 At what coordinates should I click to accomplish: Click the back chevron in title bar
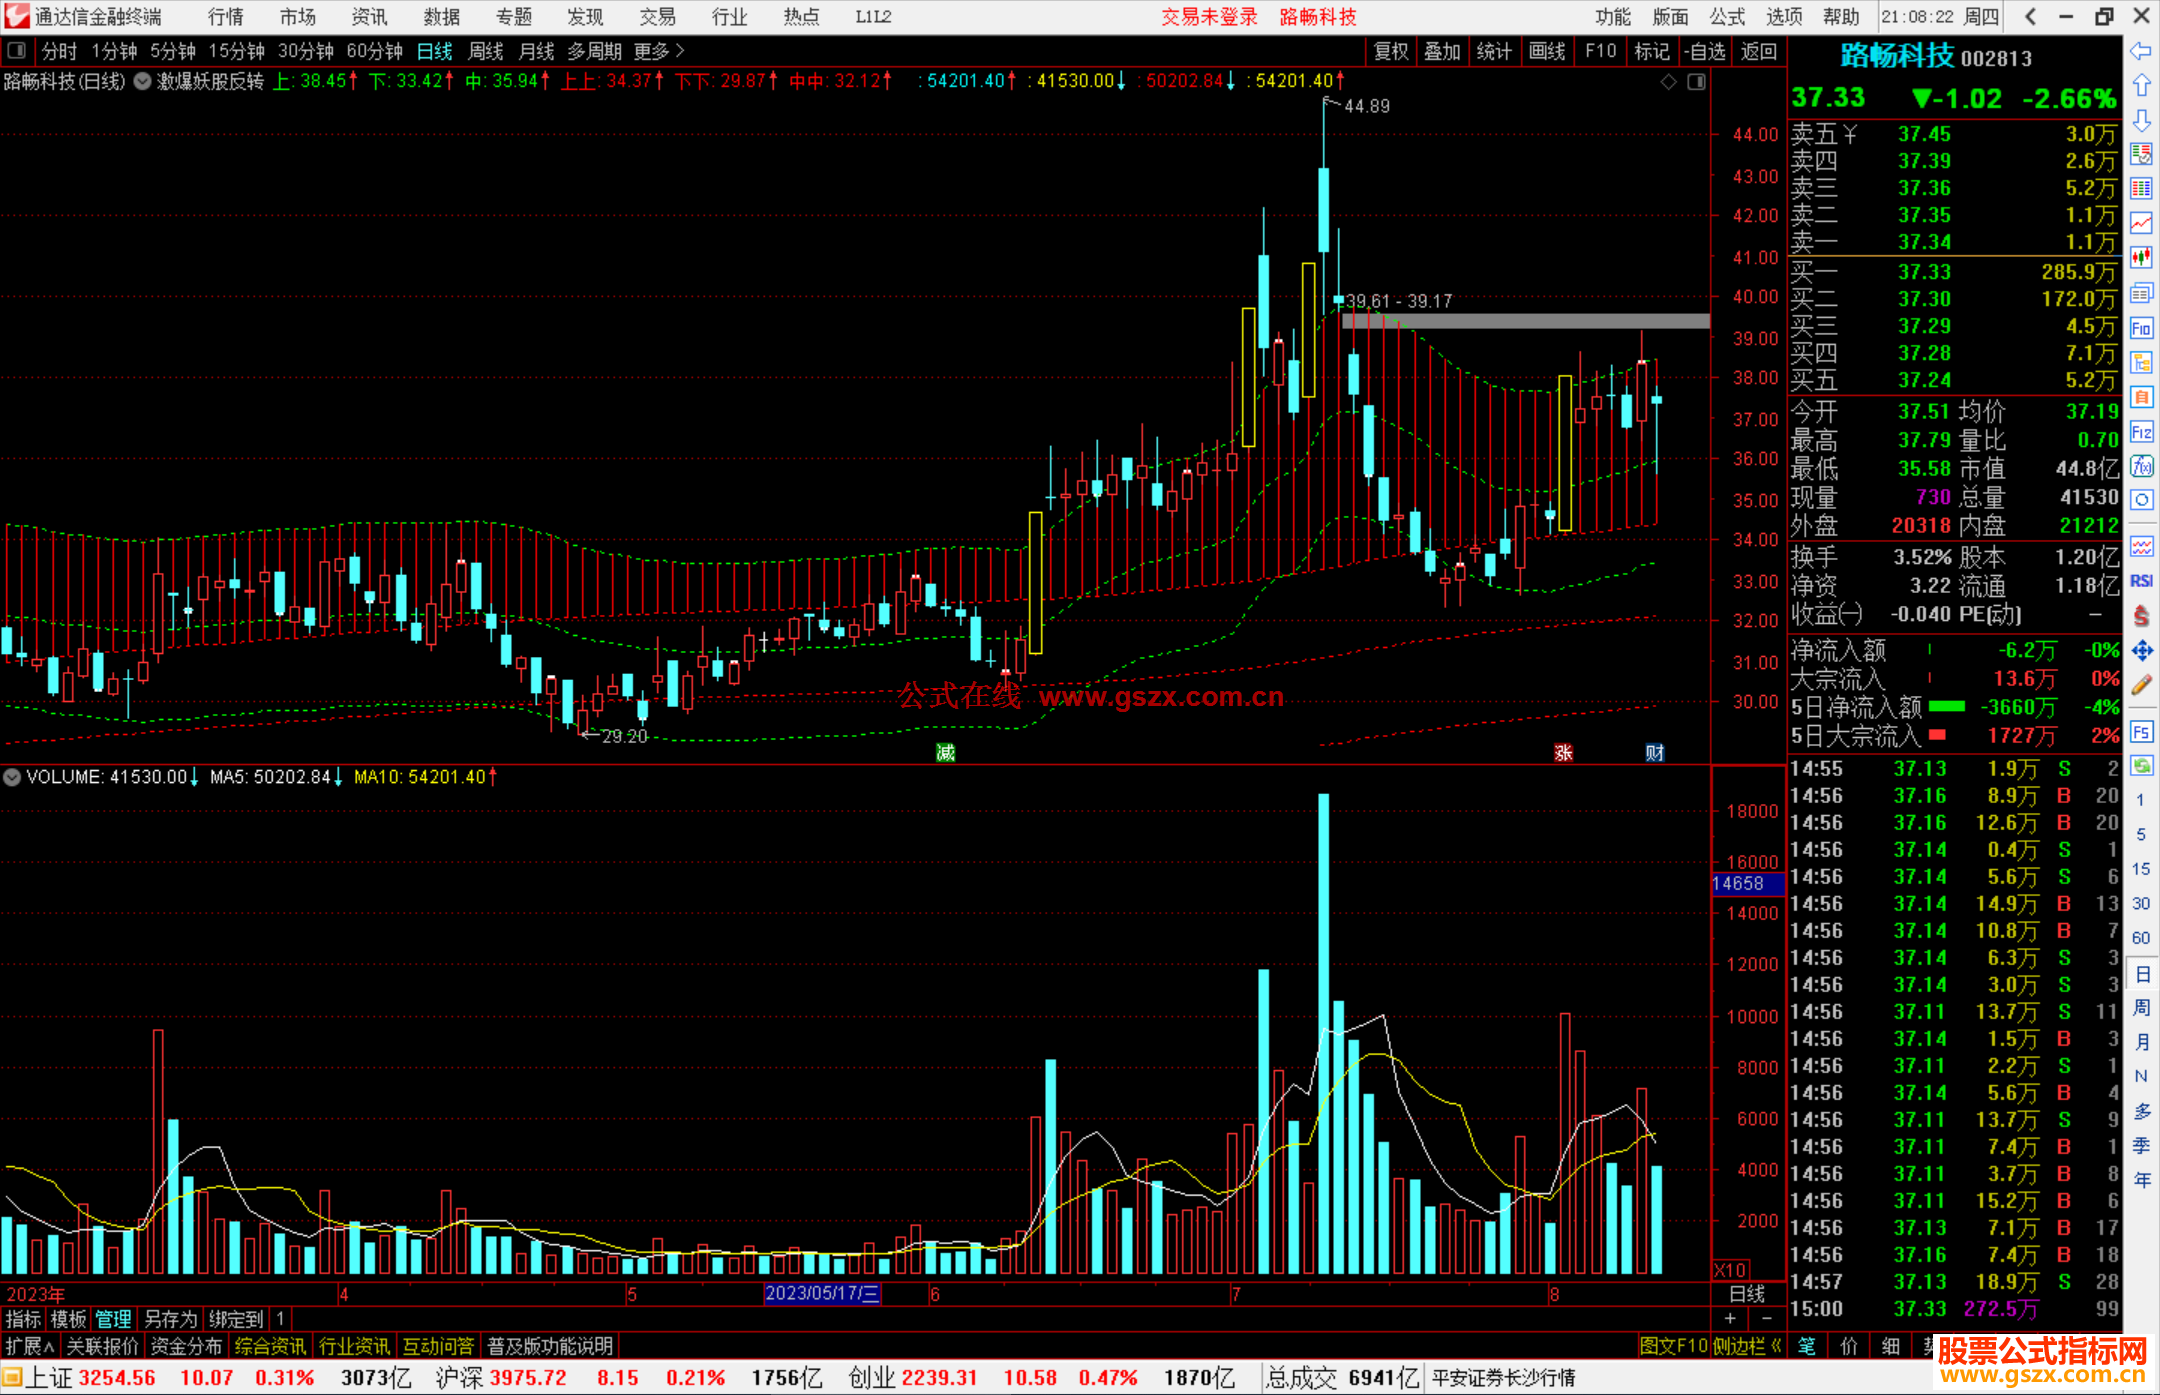pyautogui.click(x=2030, y=17)
